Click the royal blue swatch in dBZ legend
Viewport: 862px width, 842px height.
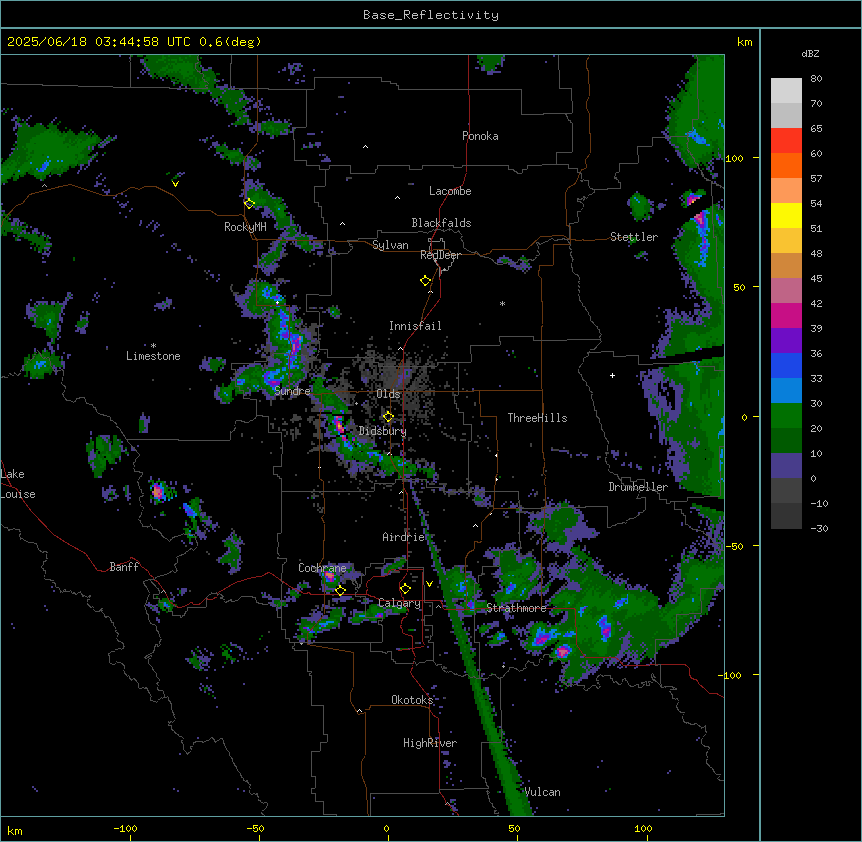(786, 365)
